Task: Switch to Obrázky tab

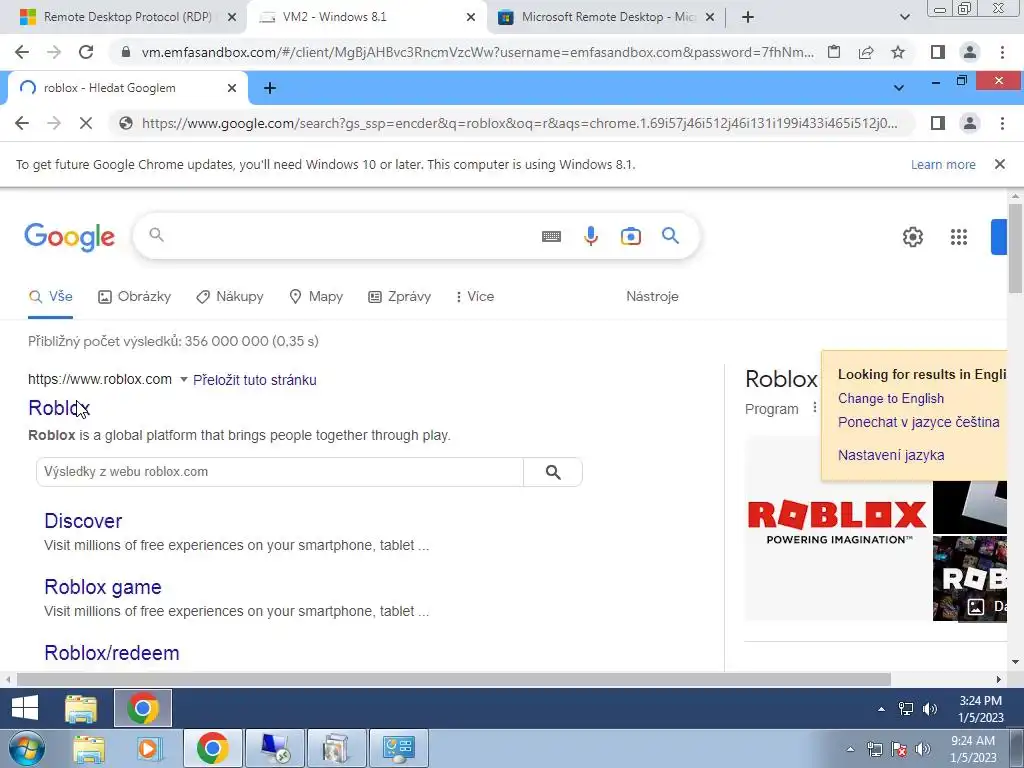Action: [x=135, y=296]
